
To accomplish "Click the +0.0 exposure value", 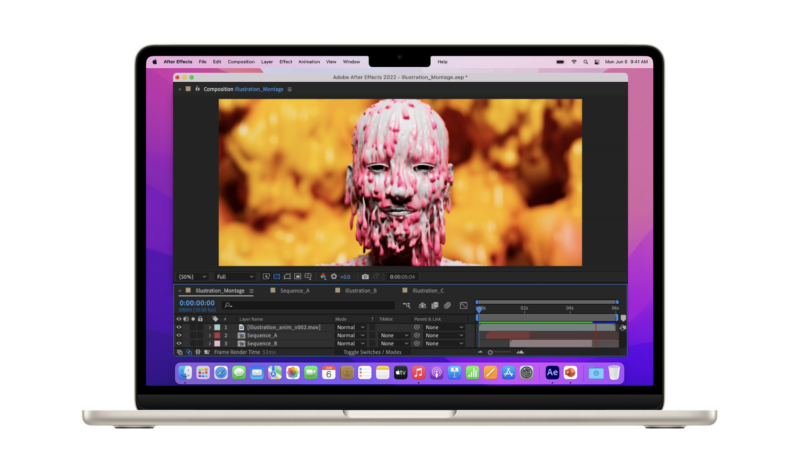I will [x=345, y=277].
